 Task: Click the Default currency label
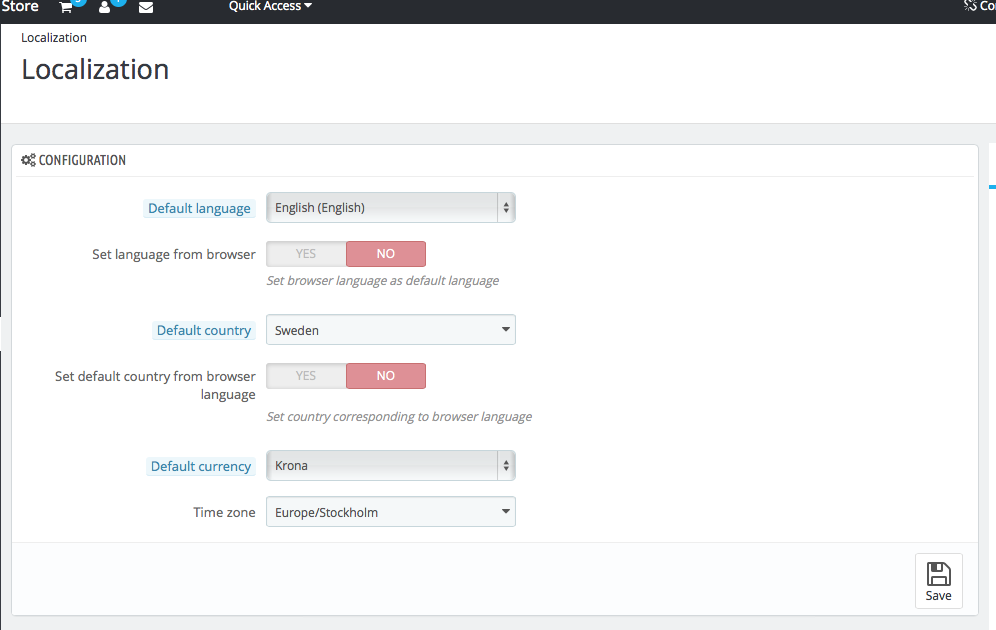pos(201,466)
